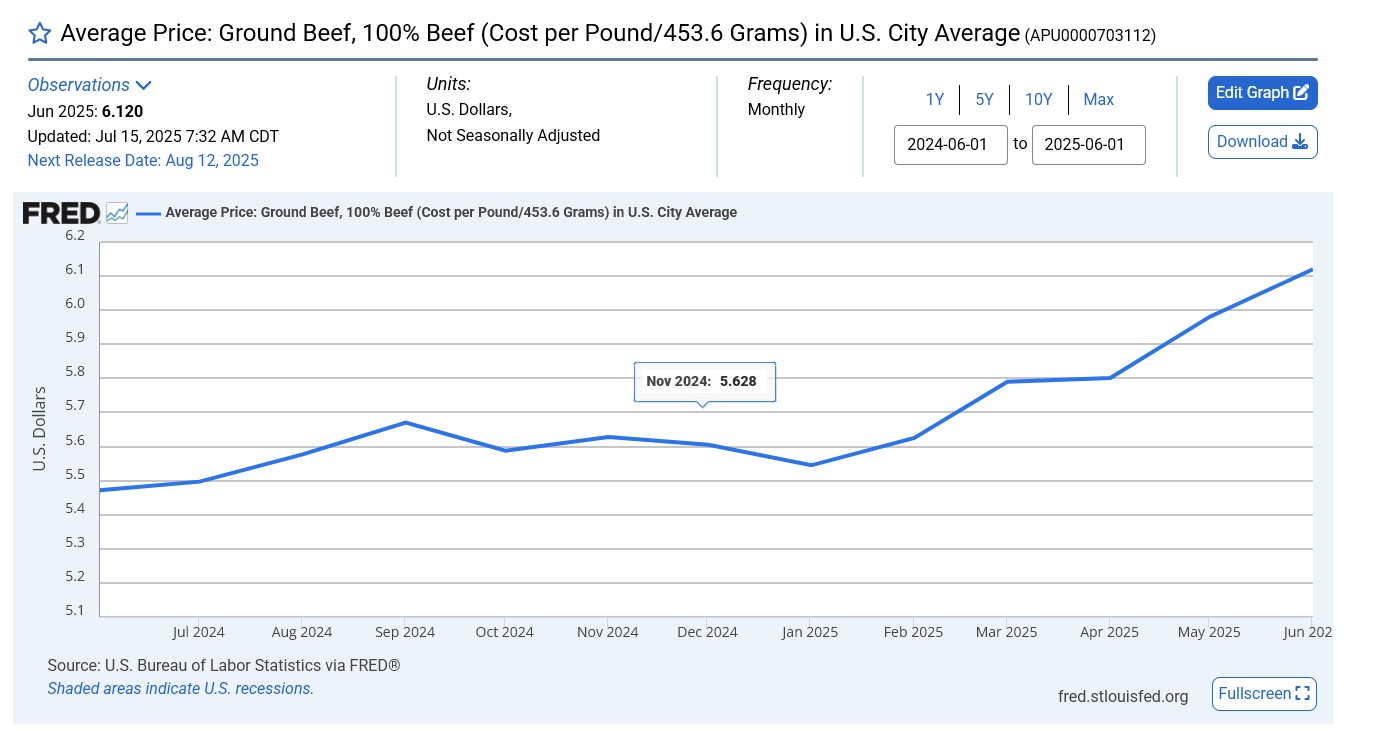Click the end date field 2025-06-01
Screen dimensions: 1374x731
1088,145
